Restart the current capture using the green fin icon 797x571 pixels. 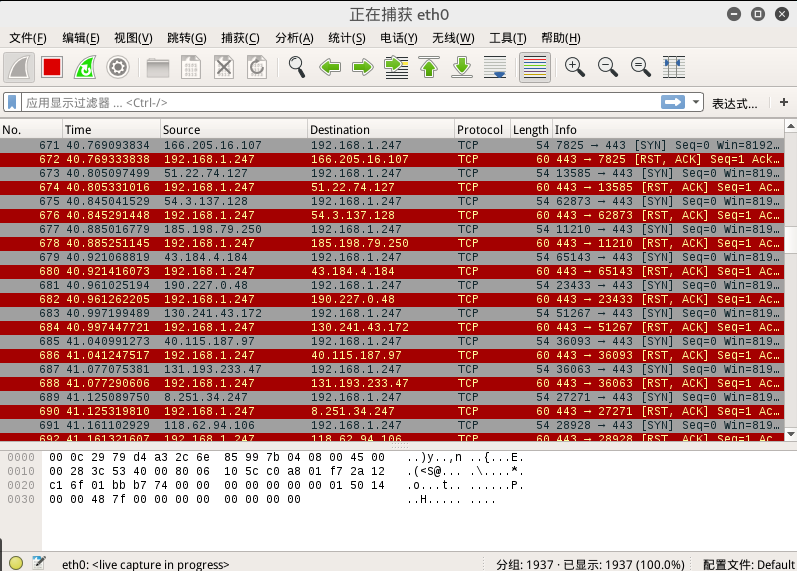click(x=85, y=67)
